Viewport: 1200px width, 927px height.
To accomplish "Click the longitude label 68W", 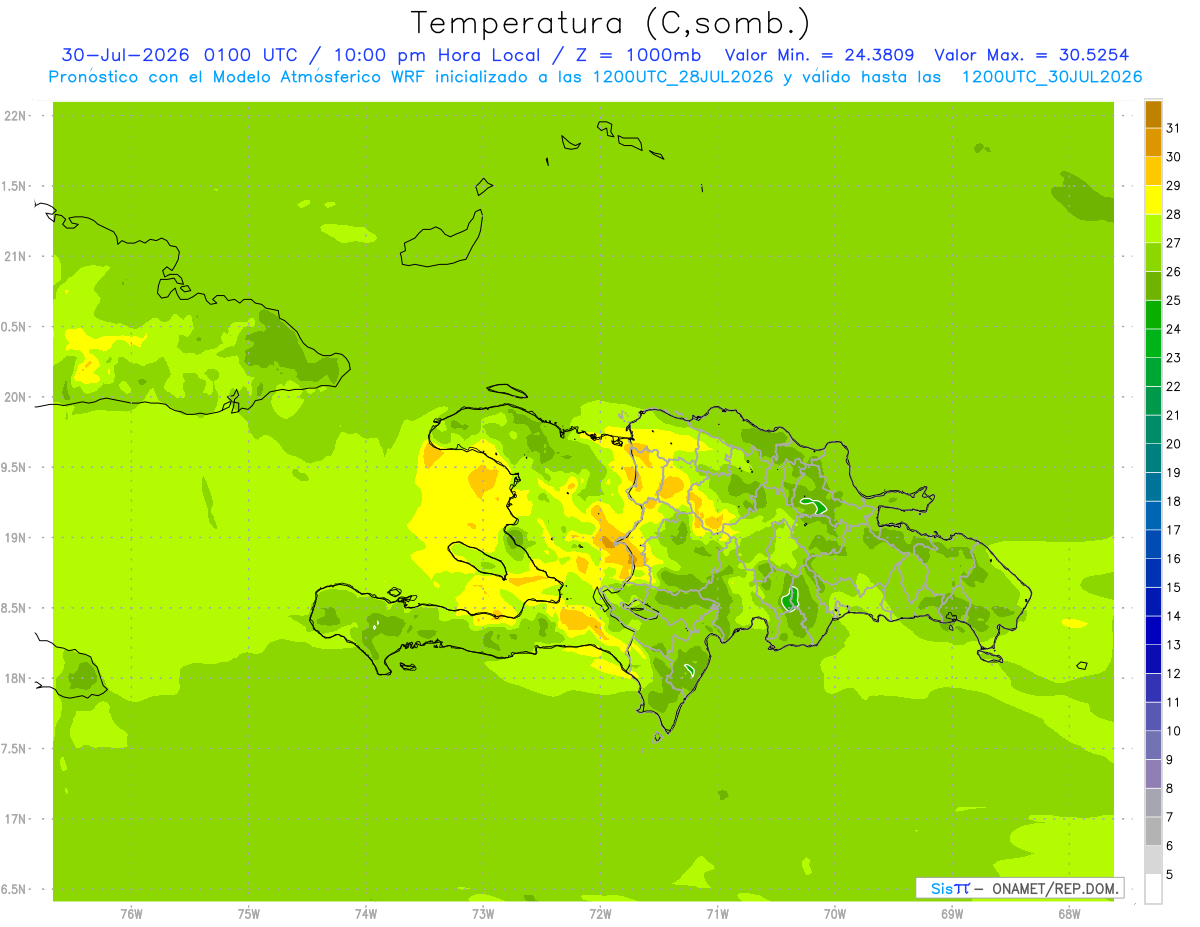I will 1069,914.
